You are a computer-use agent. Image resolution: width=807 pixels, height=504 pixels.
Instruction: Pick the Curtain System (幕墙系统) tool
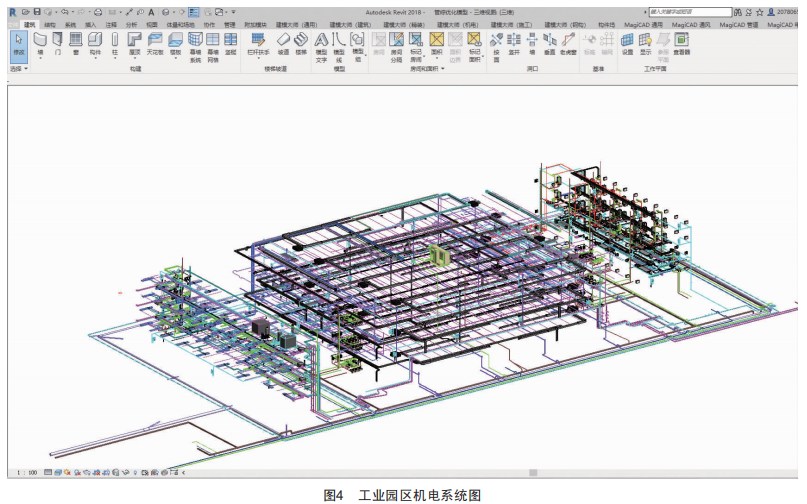(x=196, y=45)
